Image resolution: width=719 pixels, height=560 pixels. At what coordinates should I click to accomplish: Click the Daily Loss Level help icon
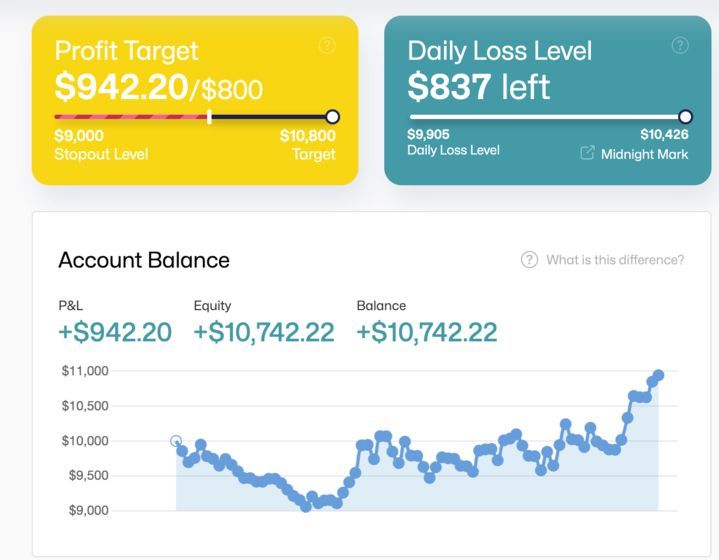(680, 45)
